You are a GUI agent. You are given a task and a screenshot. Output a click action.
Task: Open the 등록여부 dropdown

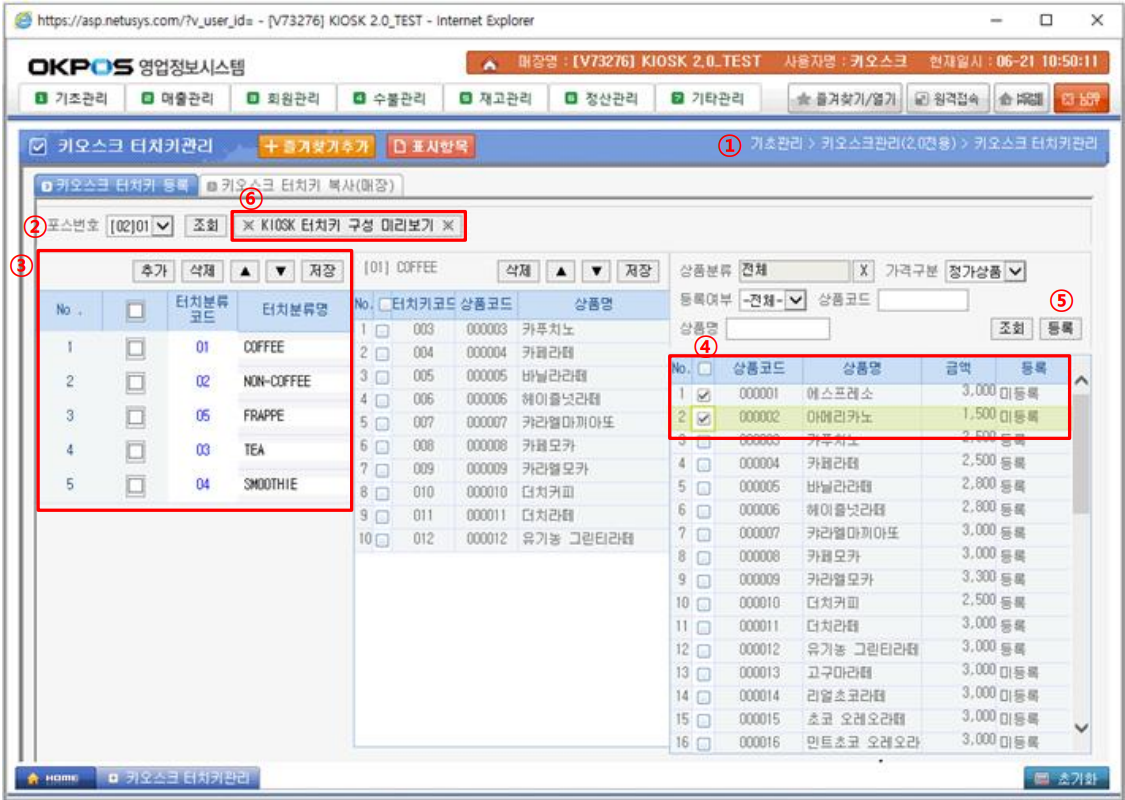tap(796, 300)
